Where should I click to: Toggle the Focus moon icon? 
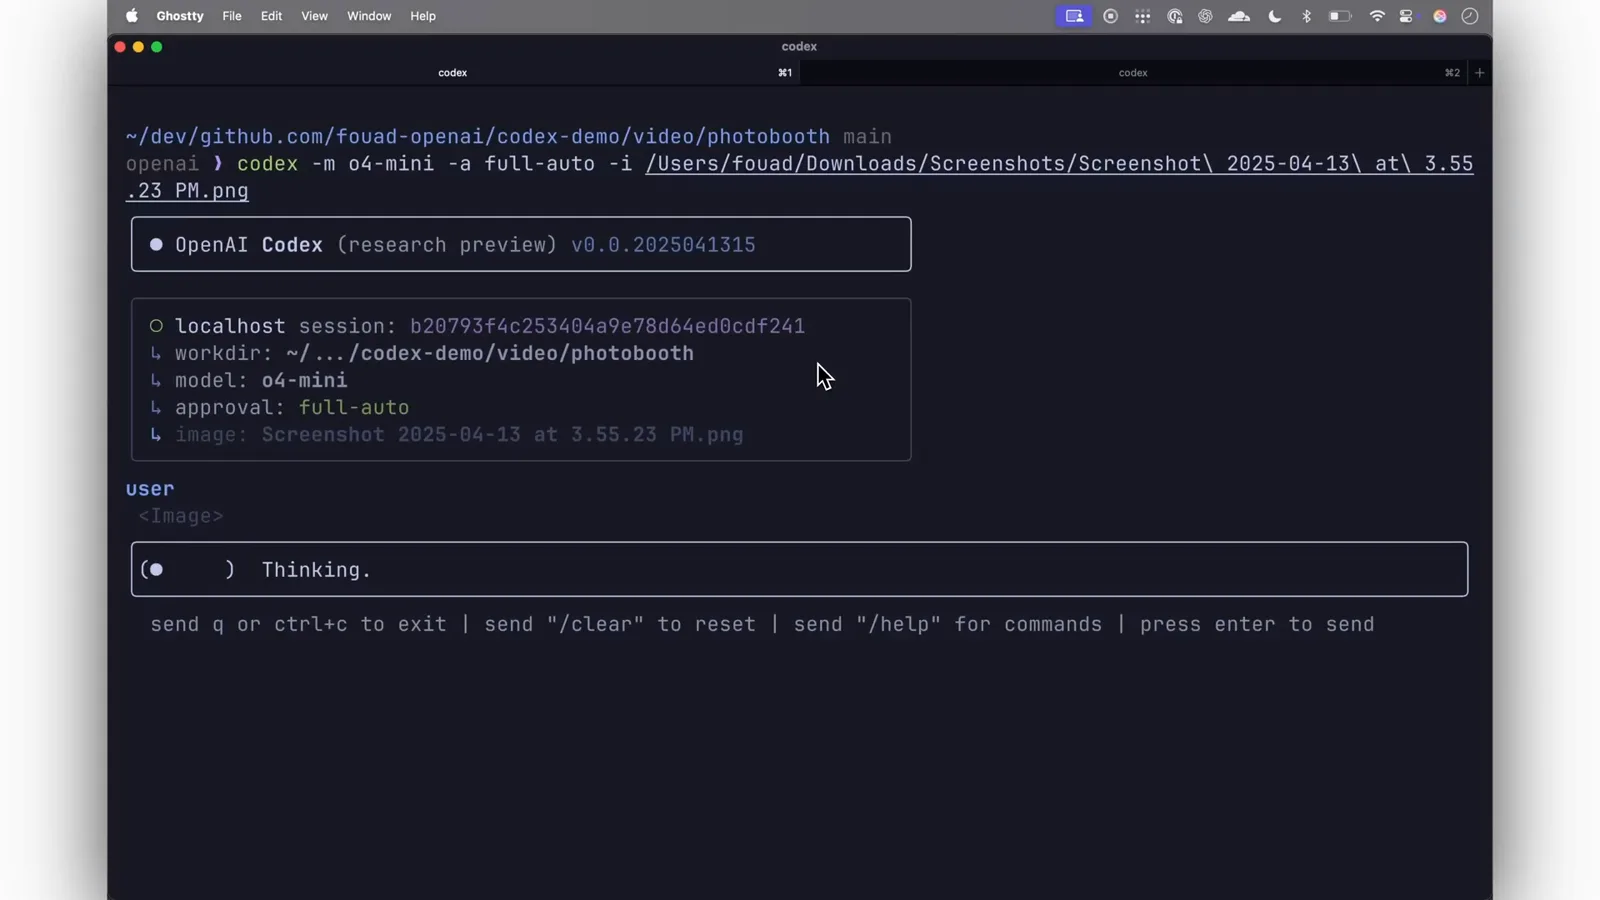[1274, 16]
